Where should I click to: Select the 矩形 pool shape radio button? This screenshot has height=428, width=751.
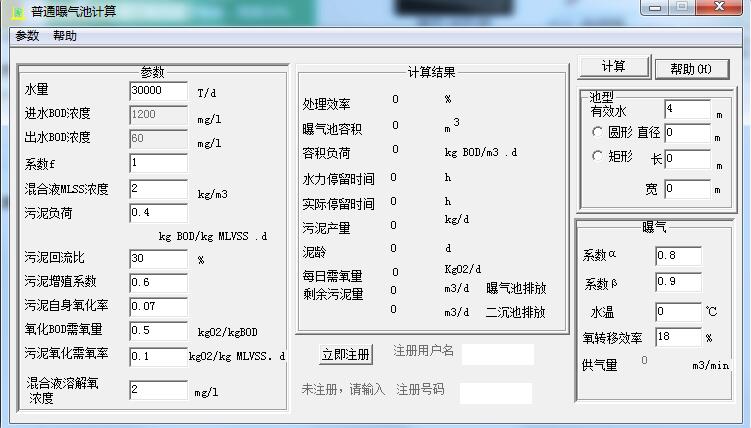pos(597,156)
